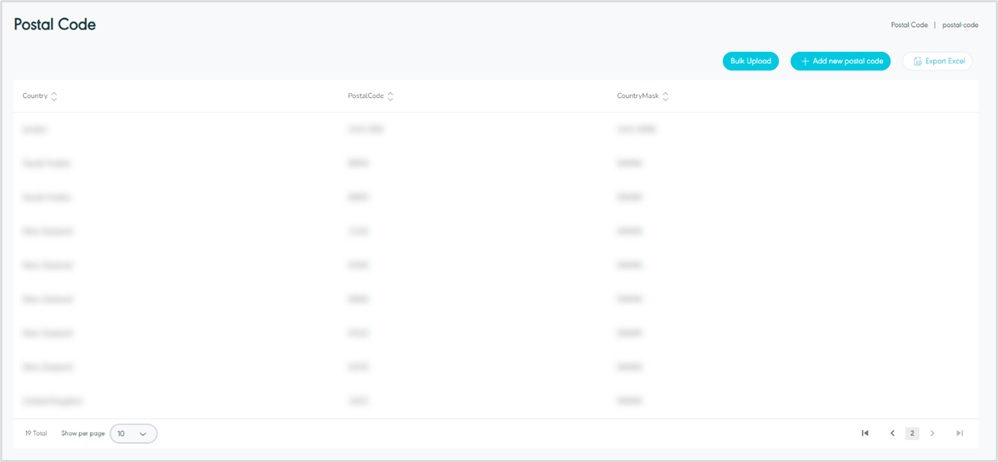Jump to the first page of results
The image size is (998, 462).
click(865, 433)
